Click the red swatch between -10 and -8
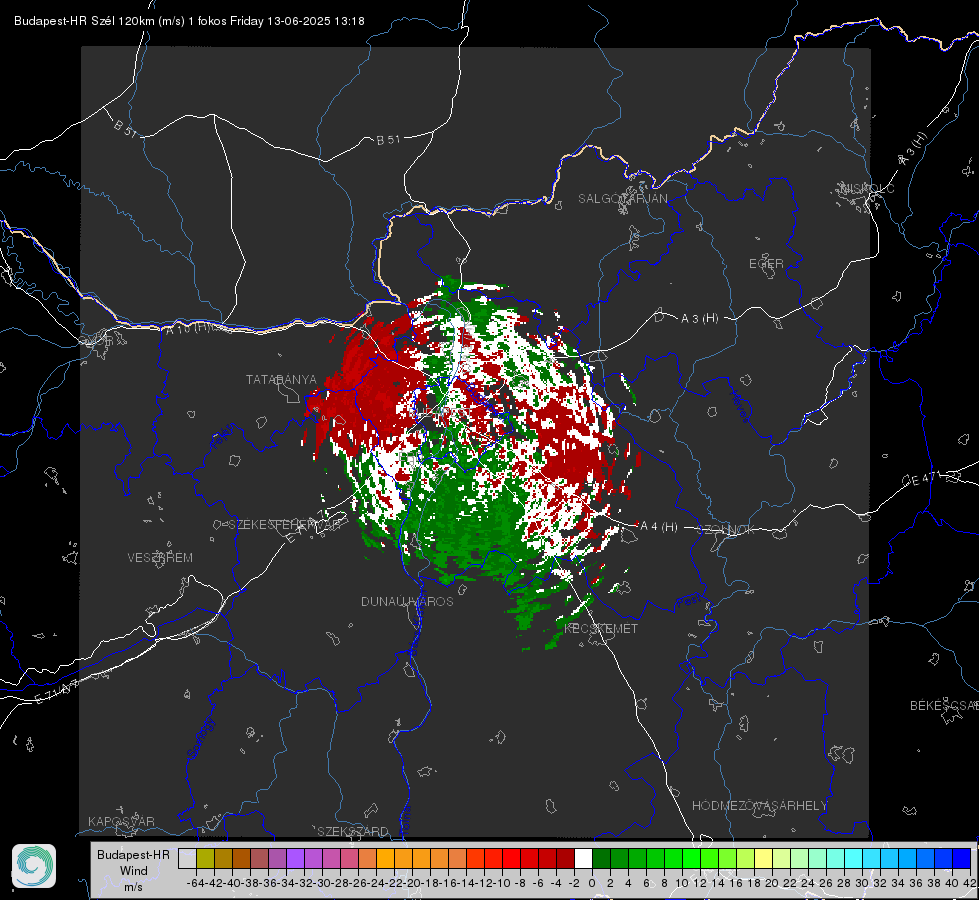The image size is (979, 900). coord(511,858)
